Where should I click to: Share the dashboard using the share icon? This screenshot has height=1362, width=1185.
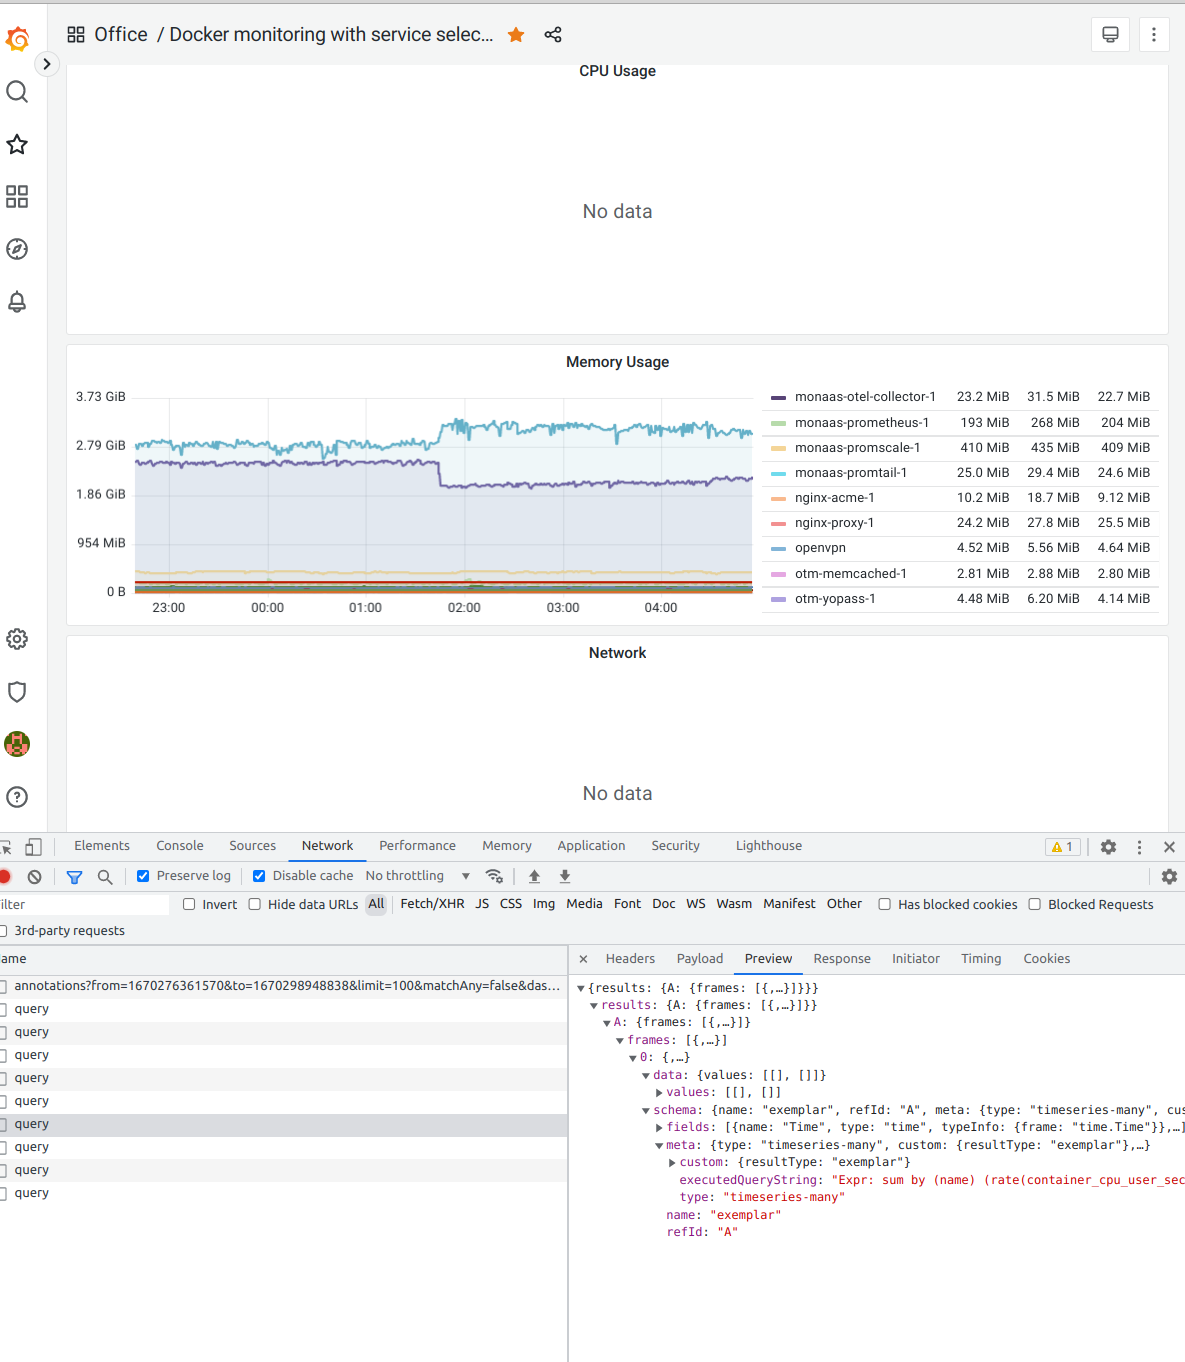552,34
